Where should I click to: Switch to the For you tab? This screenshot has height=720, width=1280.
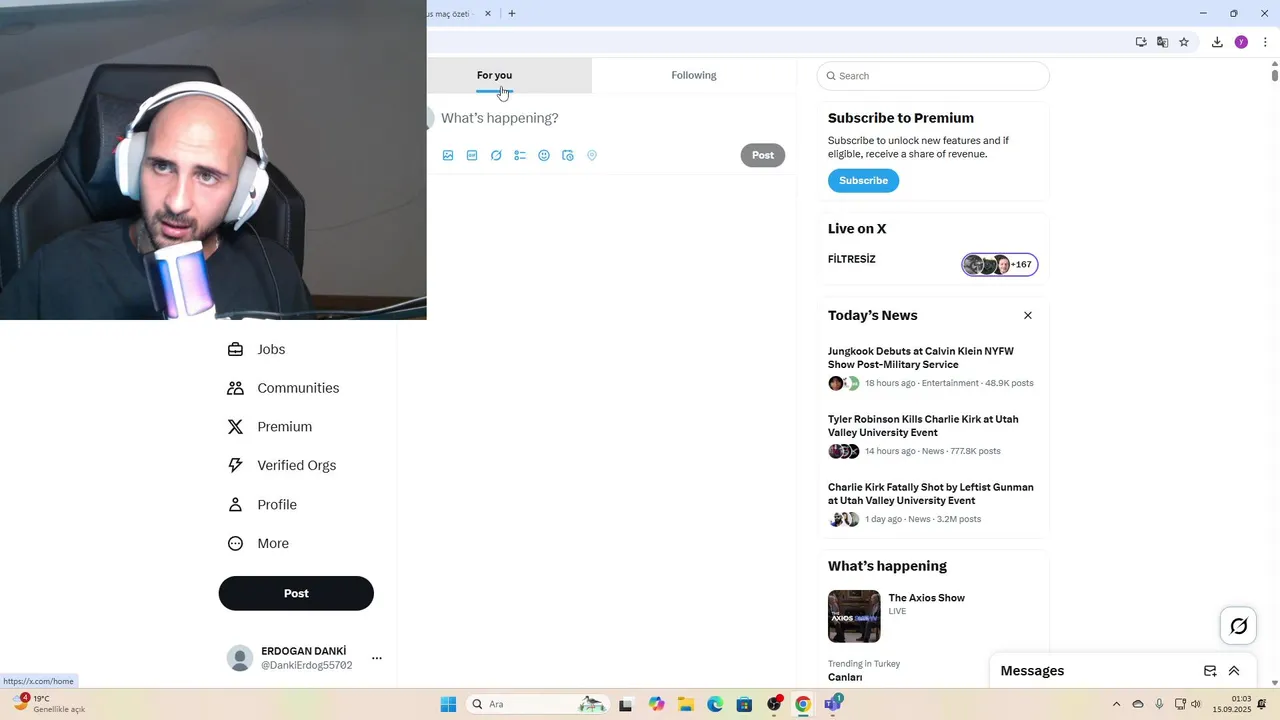click(x=494, y=75)
